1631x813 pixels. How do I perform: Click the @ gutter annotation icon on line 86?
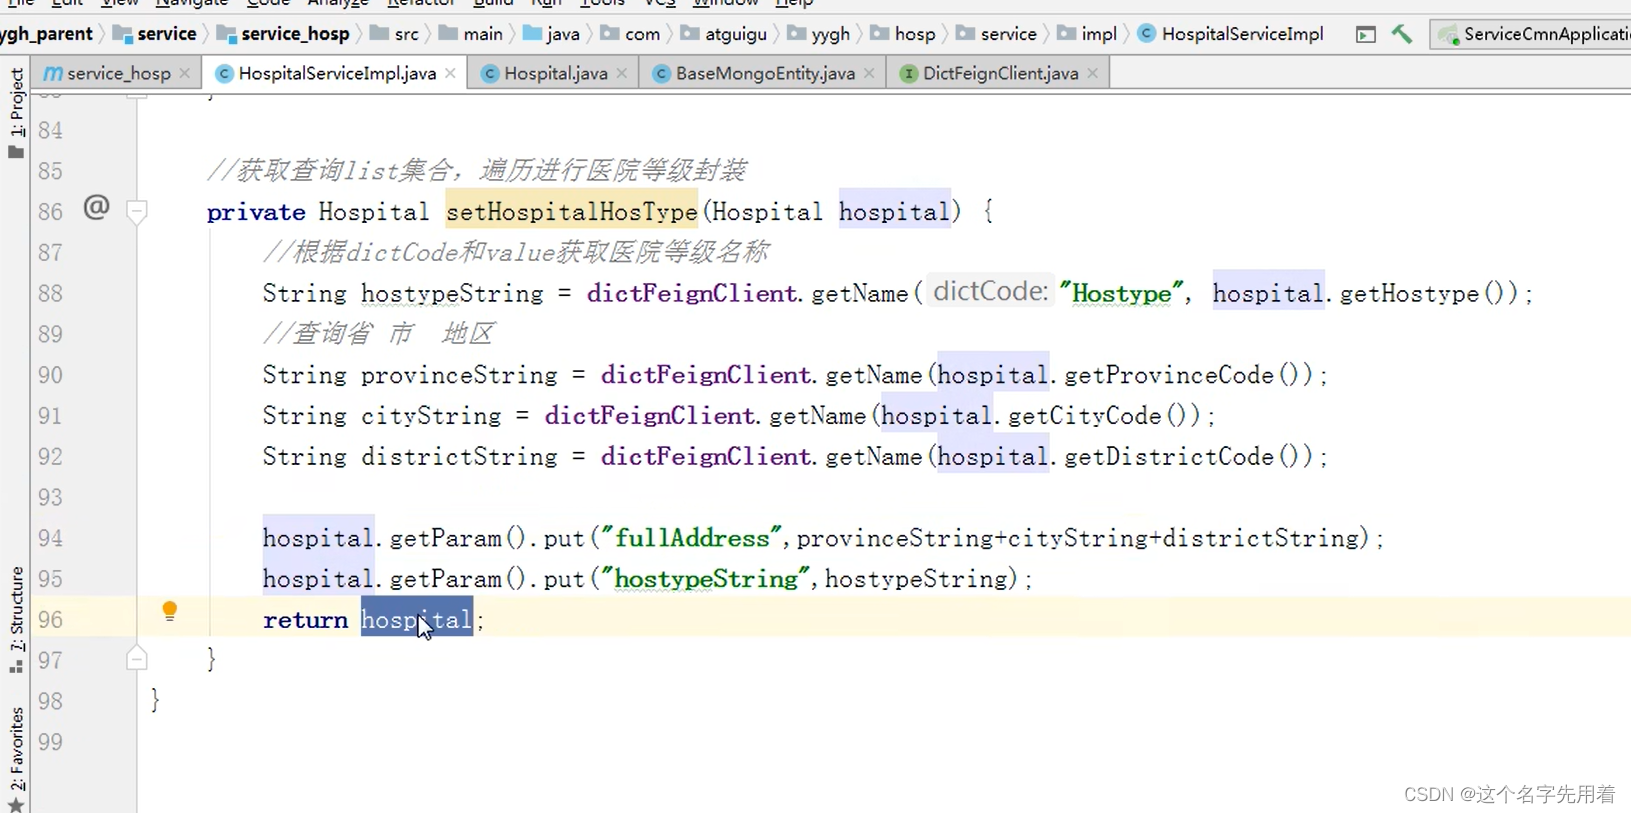[96, 207]
